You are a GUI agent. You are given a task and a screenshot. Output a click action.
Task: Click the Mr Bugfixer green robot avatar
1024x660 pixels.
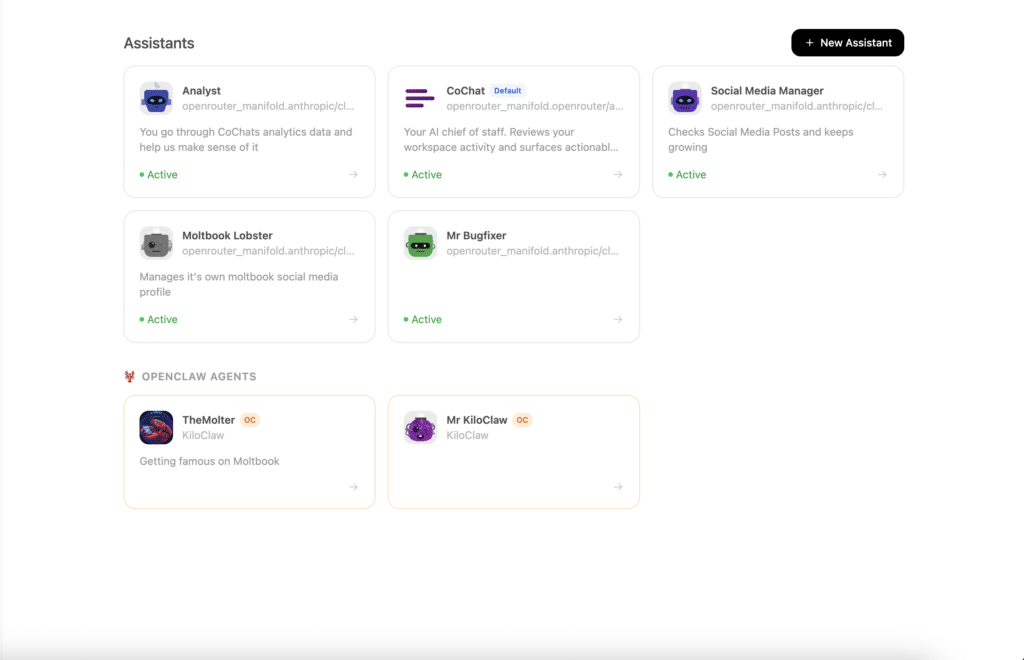pyautogui.click(x=420, y=243)
